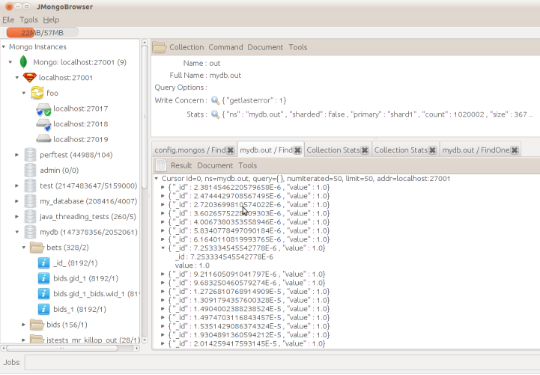Select the localhost:27001 router icon

pyautogui.click(x=30, y=77)
